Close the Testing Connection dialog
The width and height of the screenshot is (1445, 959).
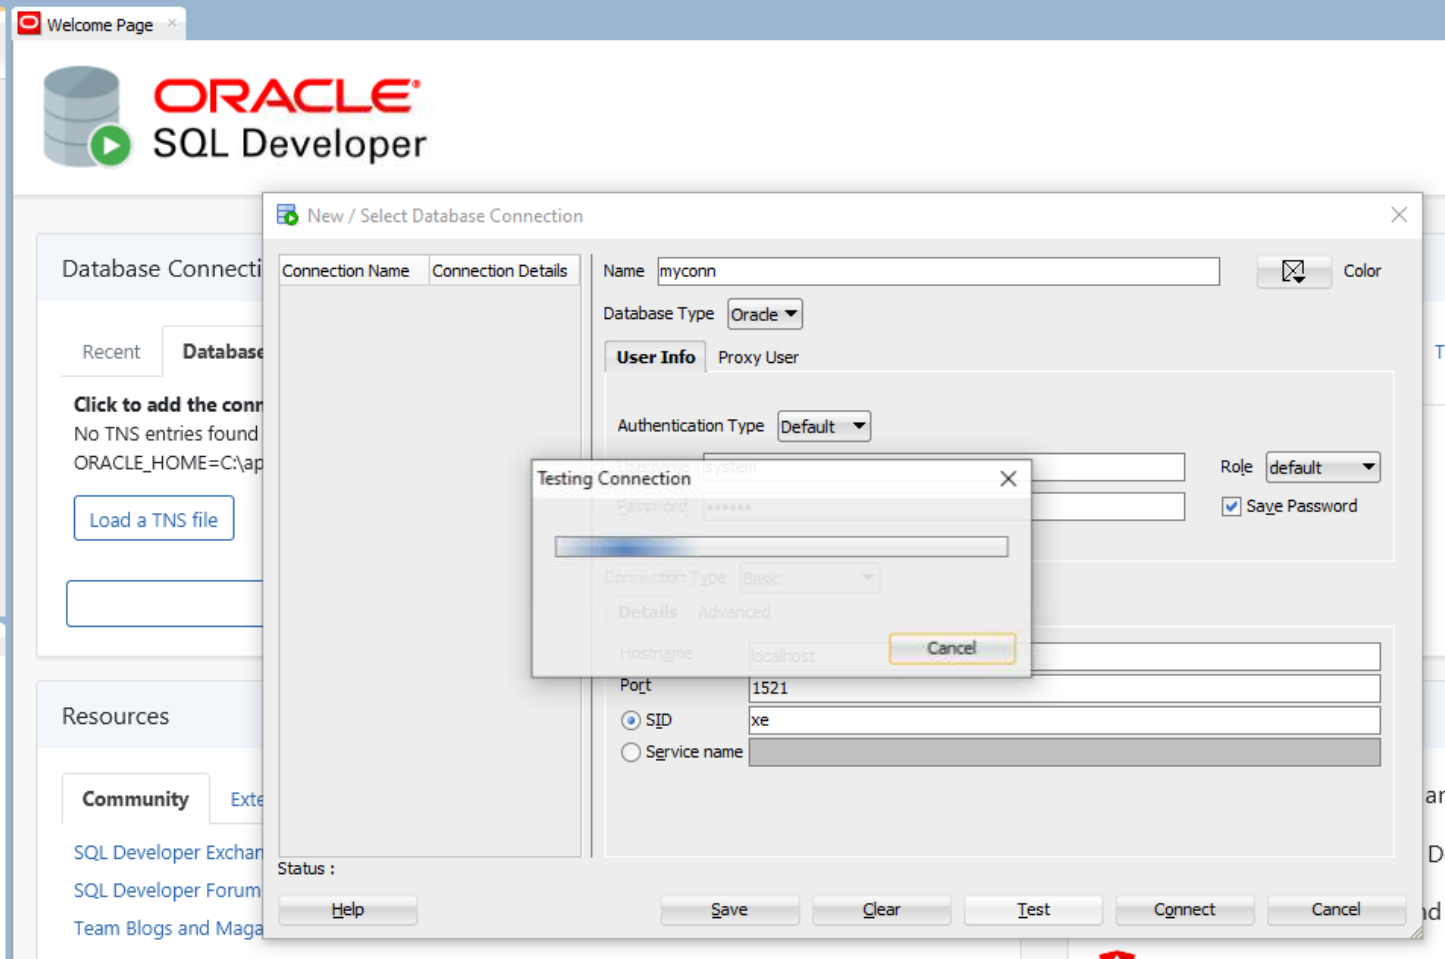(x=1008, y=478)
